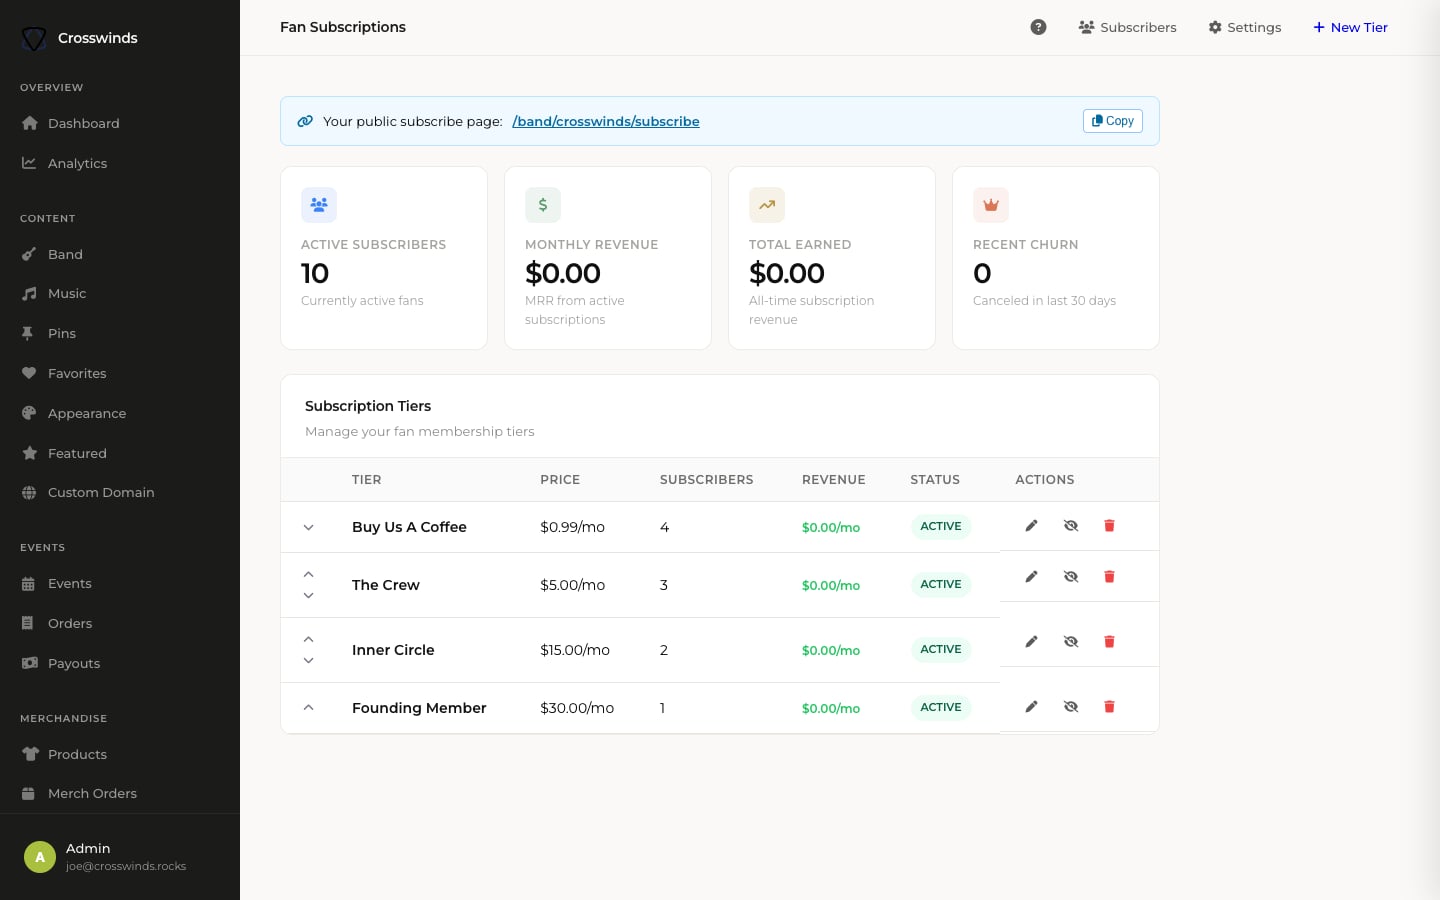Click the SUBSCRIBERS column header

pyautogui.click(x=706, y=480)
